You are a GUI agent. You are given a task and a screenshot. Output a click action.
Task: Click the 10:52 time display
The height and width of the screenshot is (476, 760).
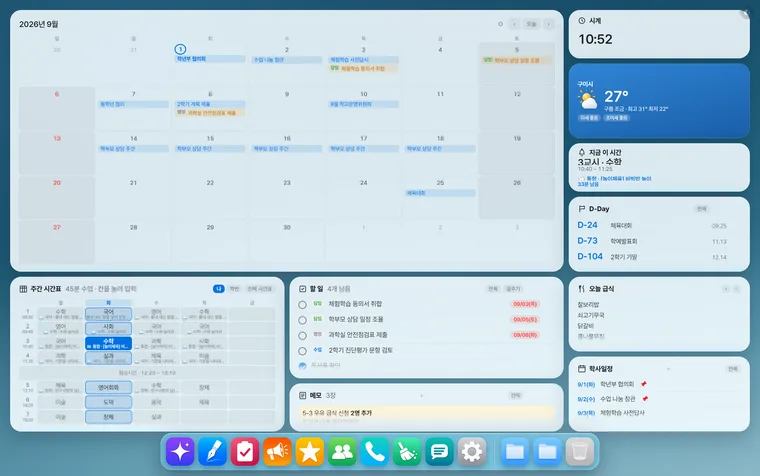click(x=595, y=39)
